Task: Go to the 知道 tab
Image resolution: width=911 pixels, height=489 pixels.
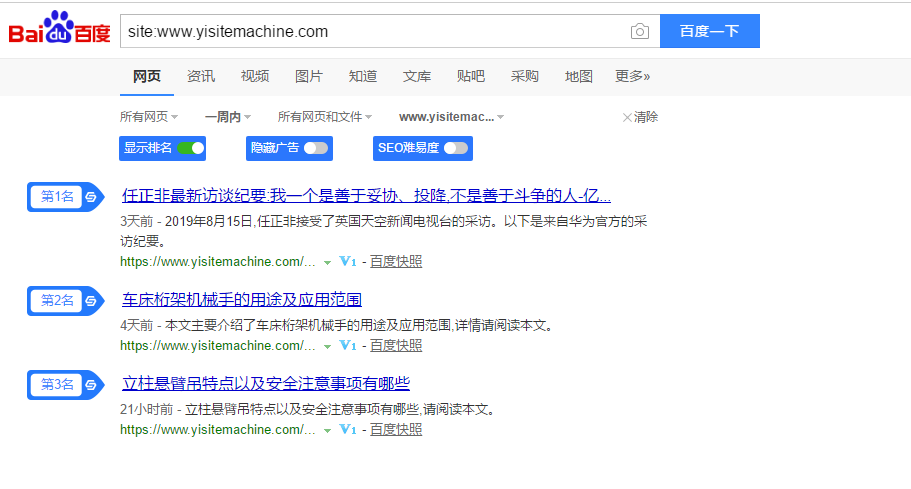Action: (x=363, y=76)
